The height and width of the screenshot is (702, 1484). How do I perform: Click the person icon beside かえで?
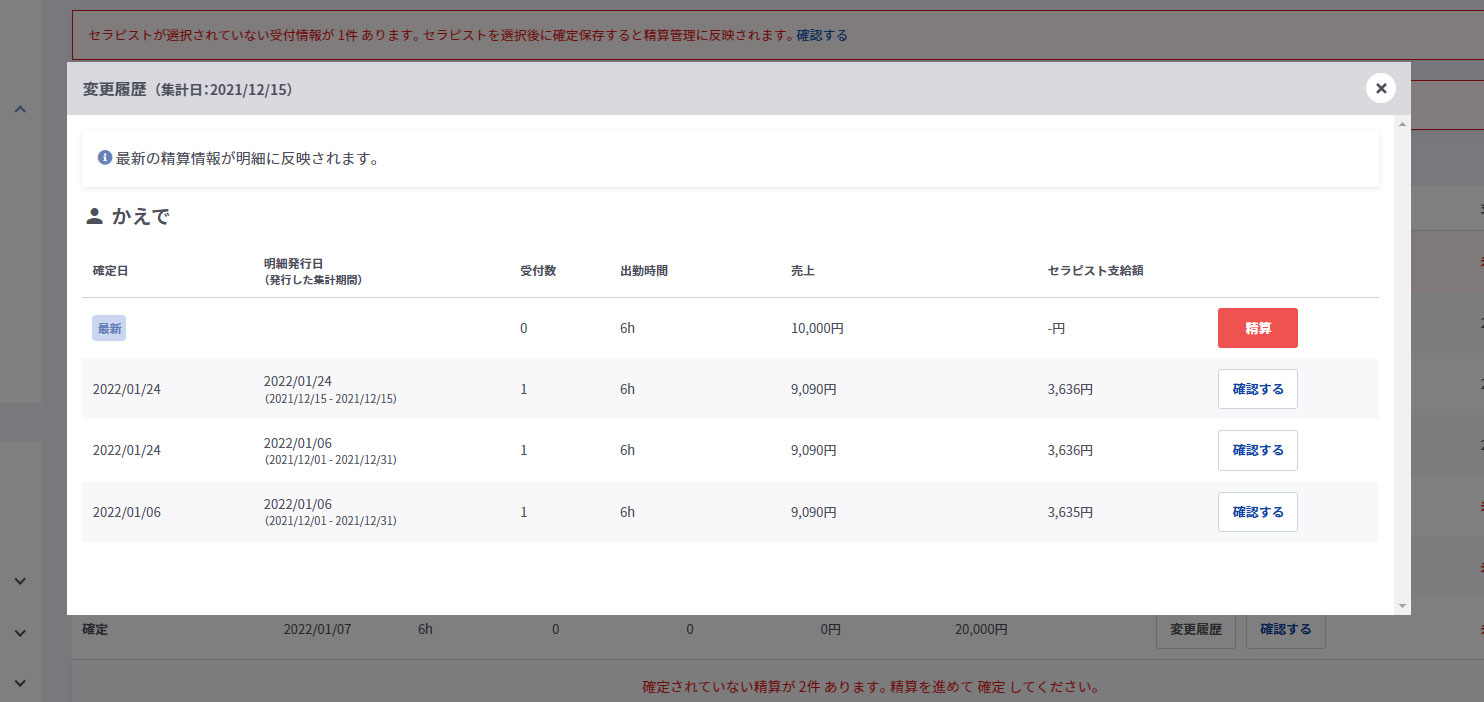click(x=94, y=216)
